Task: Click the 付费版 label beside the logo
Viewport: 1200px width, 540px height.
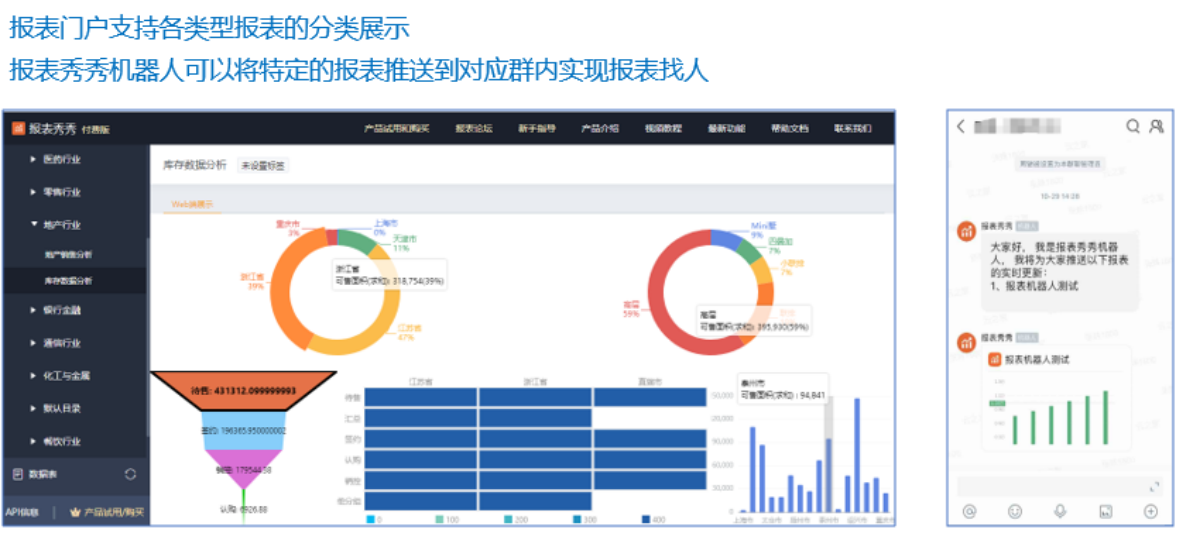Action: tap(97, 130)
